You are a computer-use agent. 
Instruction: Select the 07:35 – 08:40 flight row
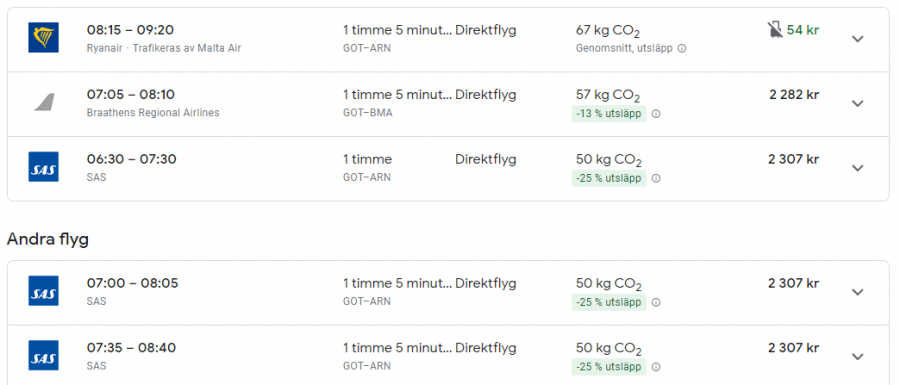click(x=448, y=356)
